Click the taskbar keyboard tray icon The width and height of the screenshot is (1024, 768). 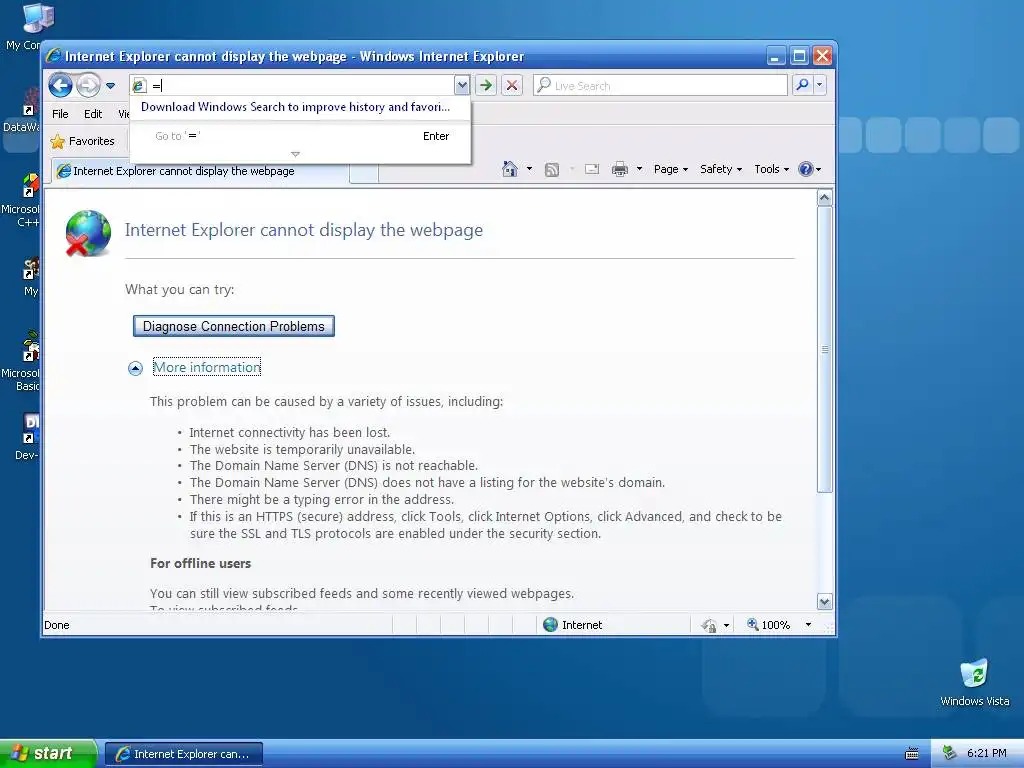(912, 754)
